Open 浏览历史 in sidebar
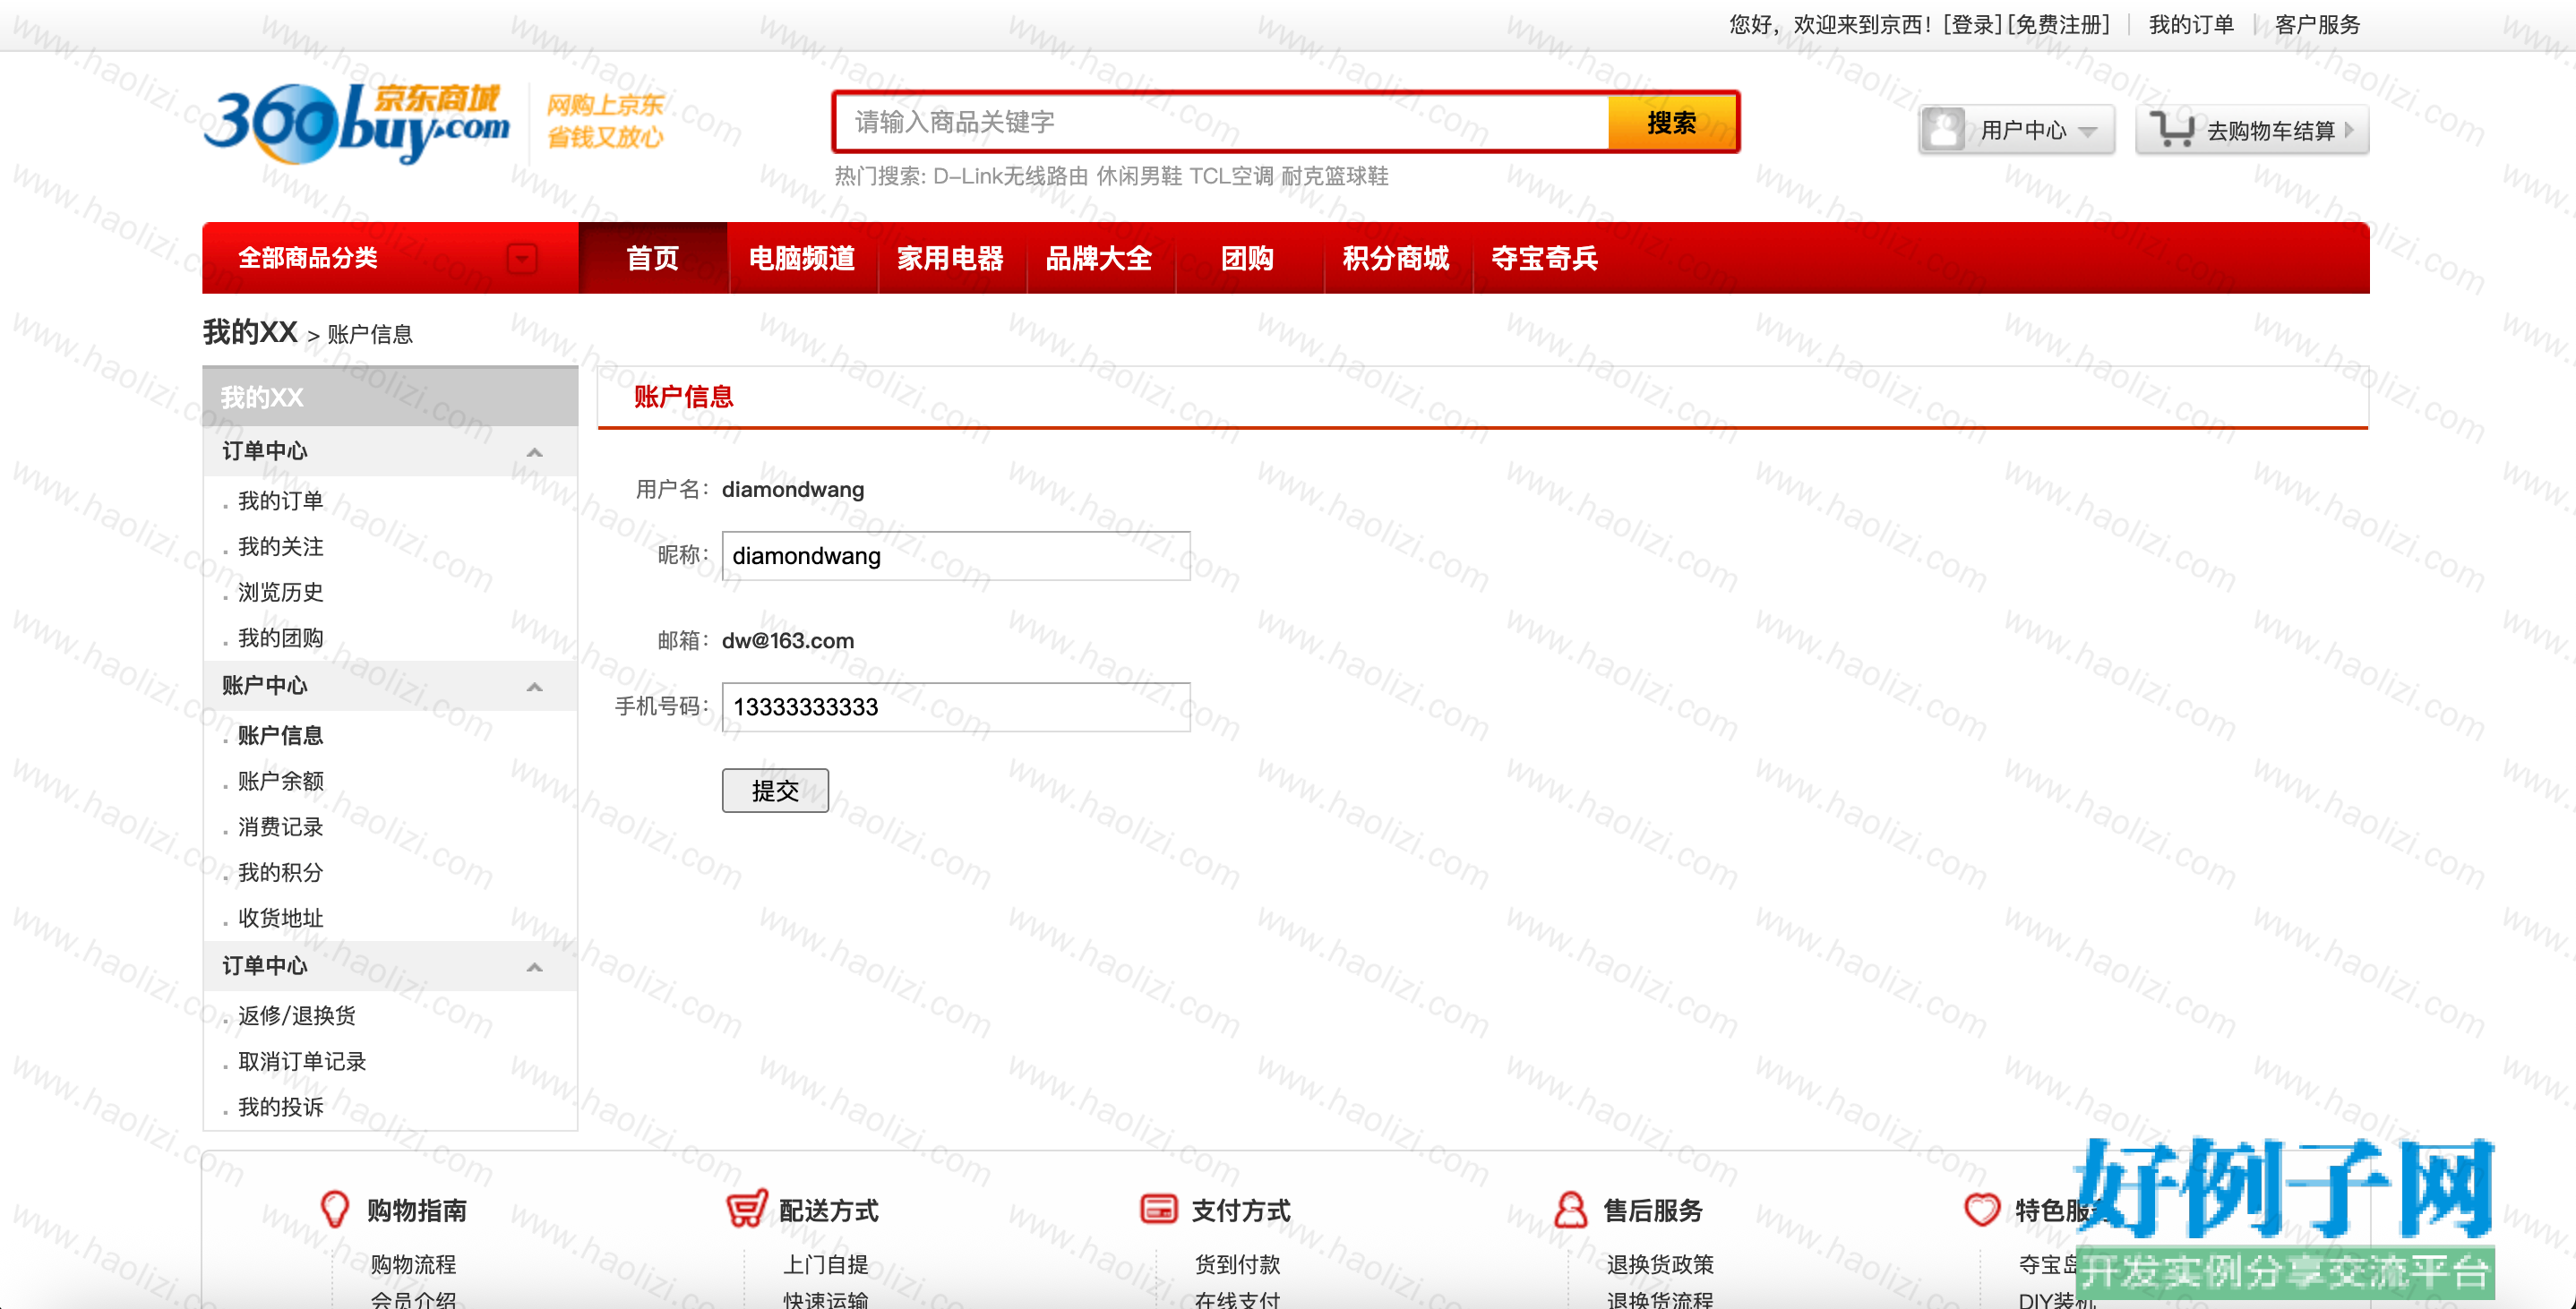The height and width of the screenshot is (1309, 2576). click(x=280, y=592)
